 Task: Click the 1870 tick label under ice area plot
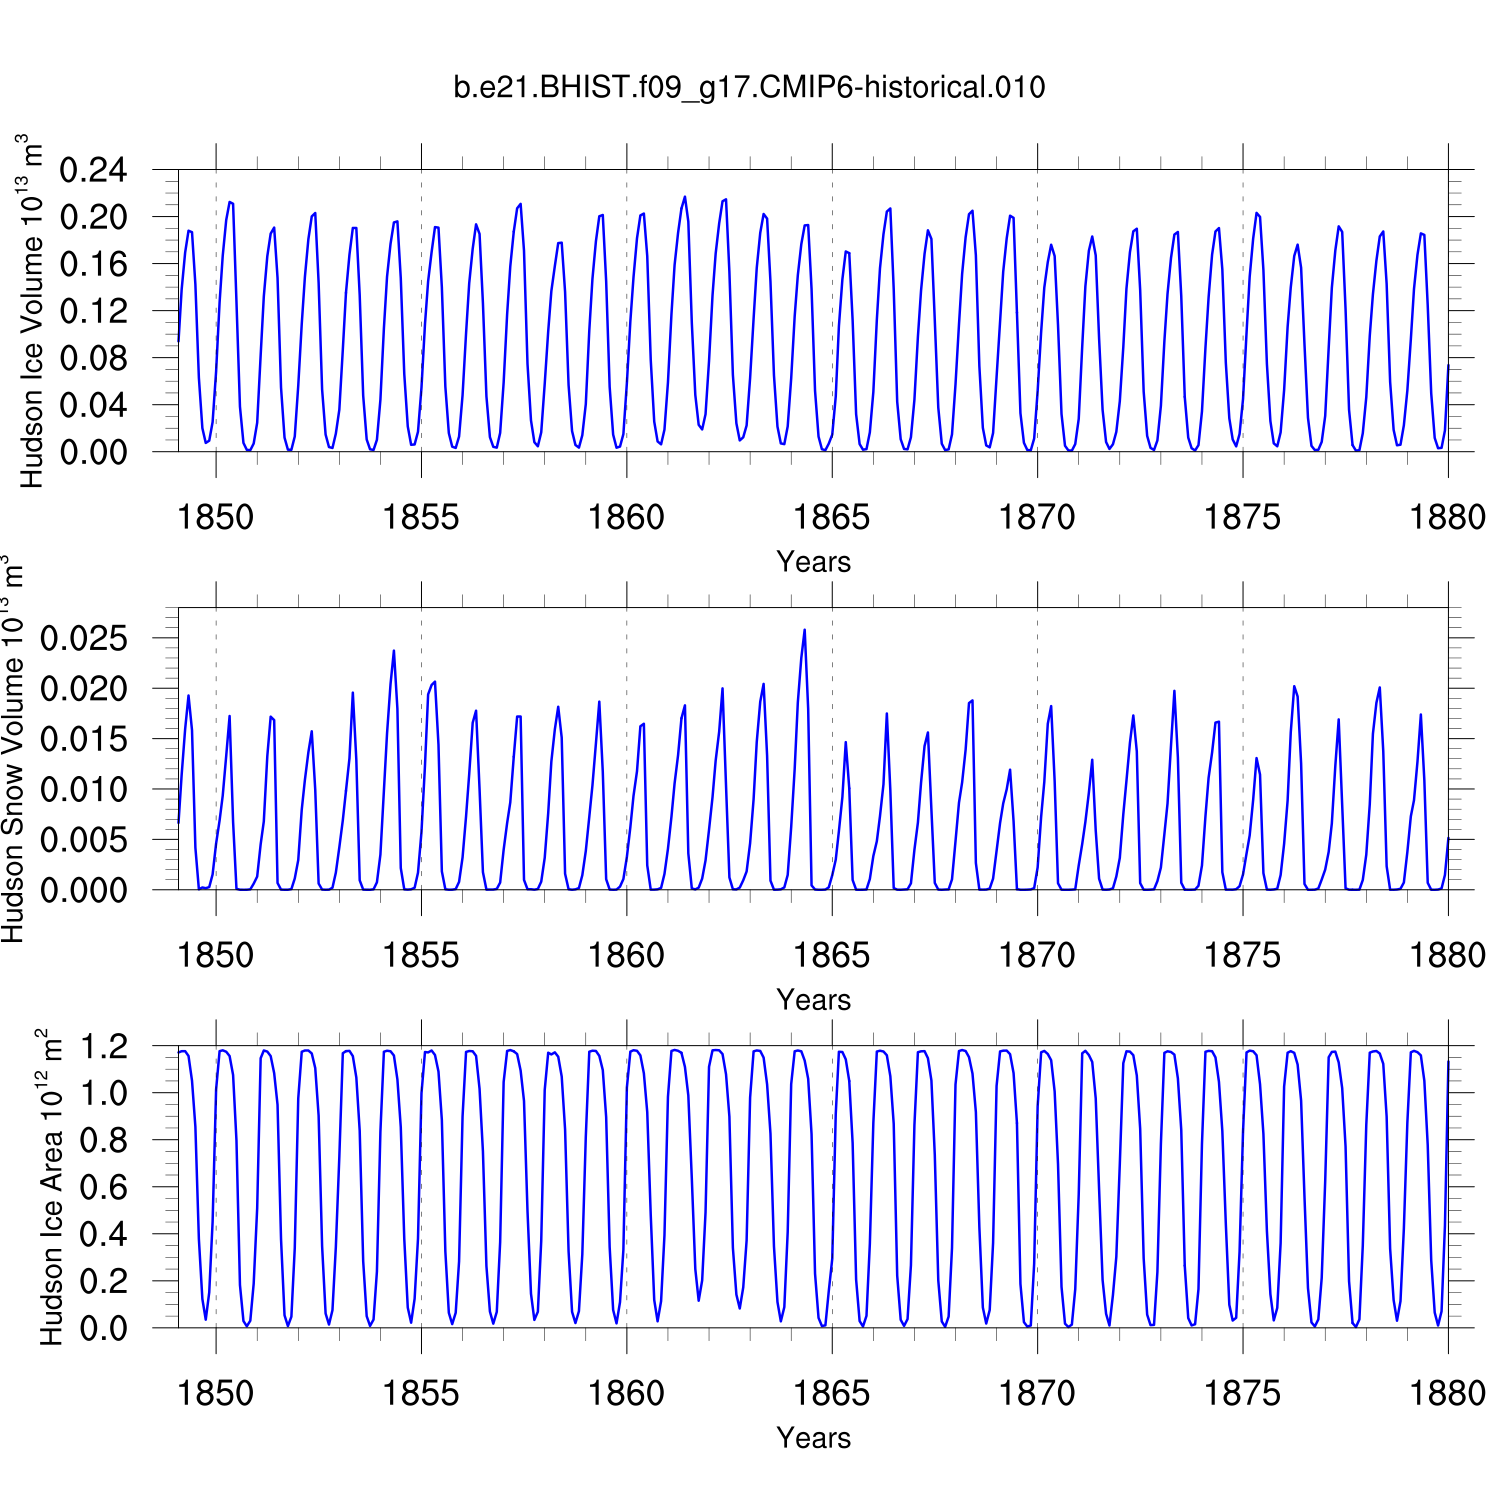click(1037, 1393)
